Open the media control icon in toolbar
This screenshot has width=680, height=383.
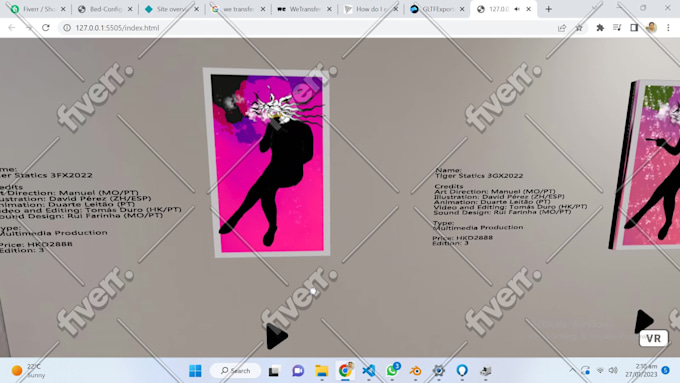[617, 28]
